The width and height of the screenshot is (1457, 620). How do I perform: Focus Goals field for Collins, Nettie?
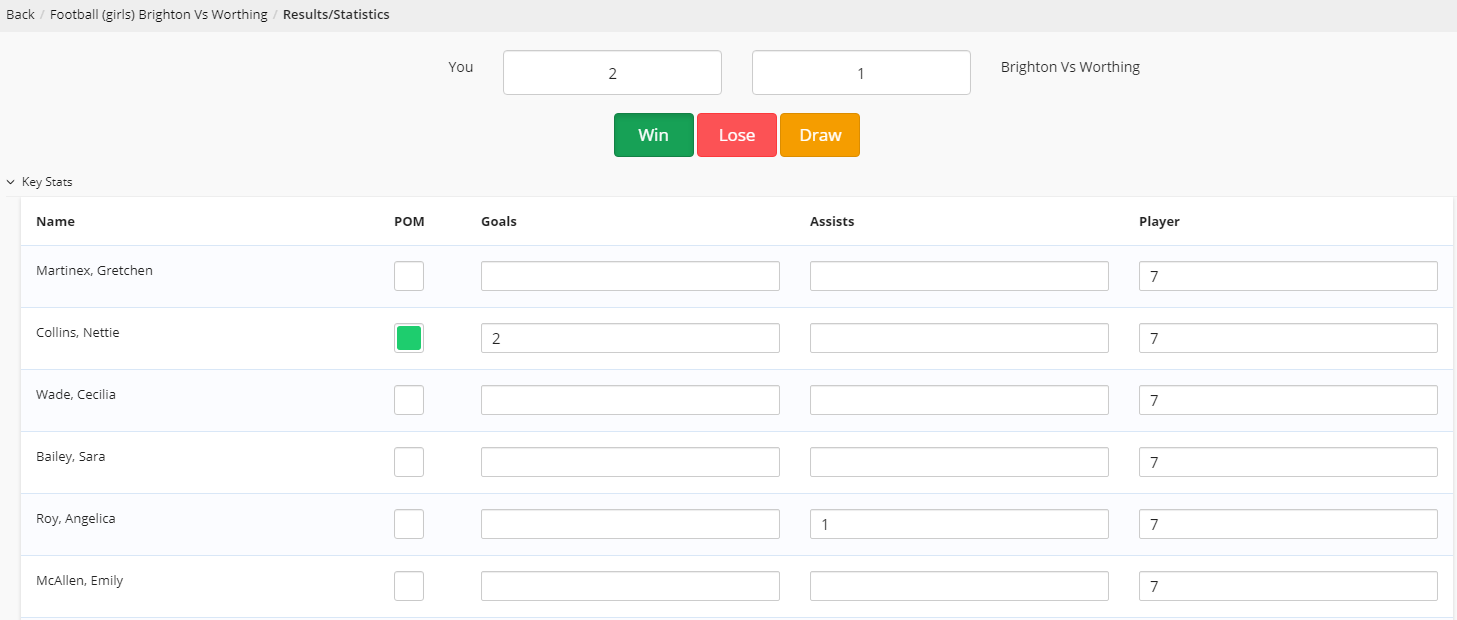[x=630, y=338]
